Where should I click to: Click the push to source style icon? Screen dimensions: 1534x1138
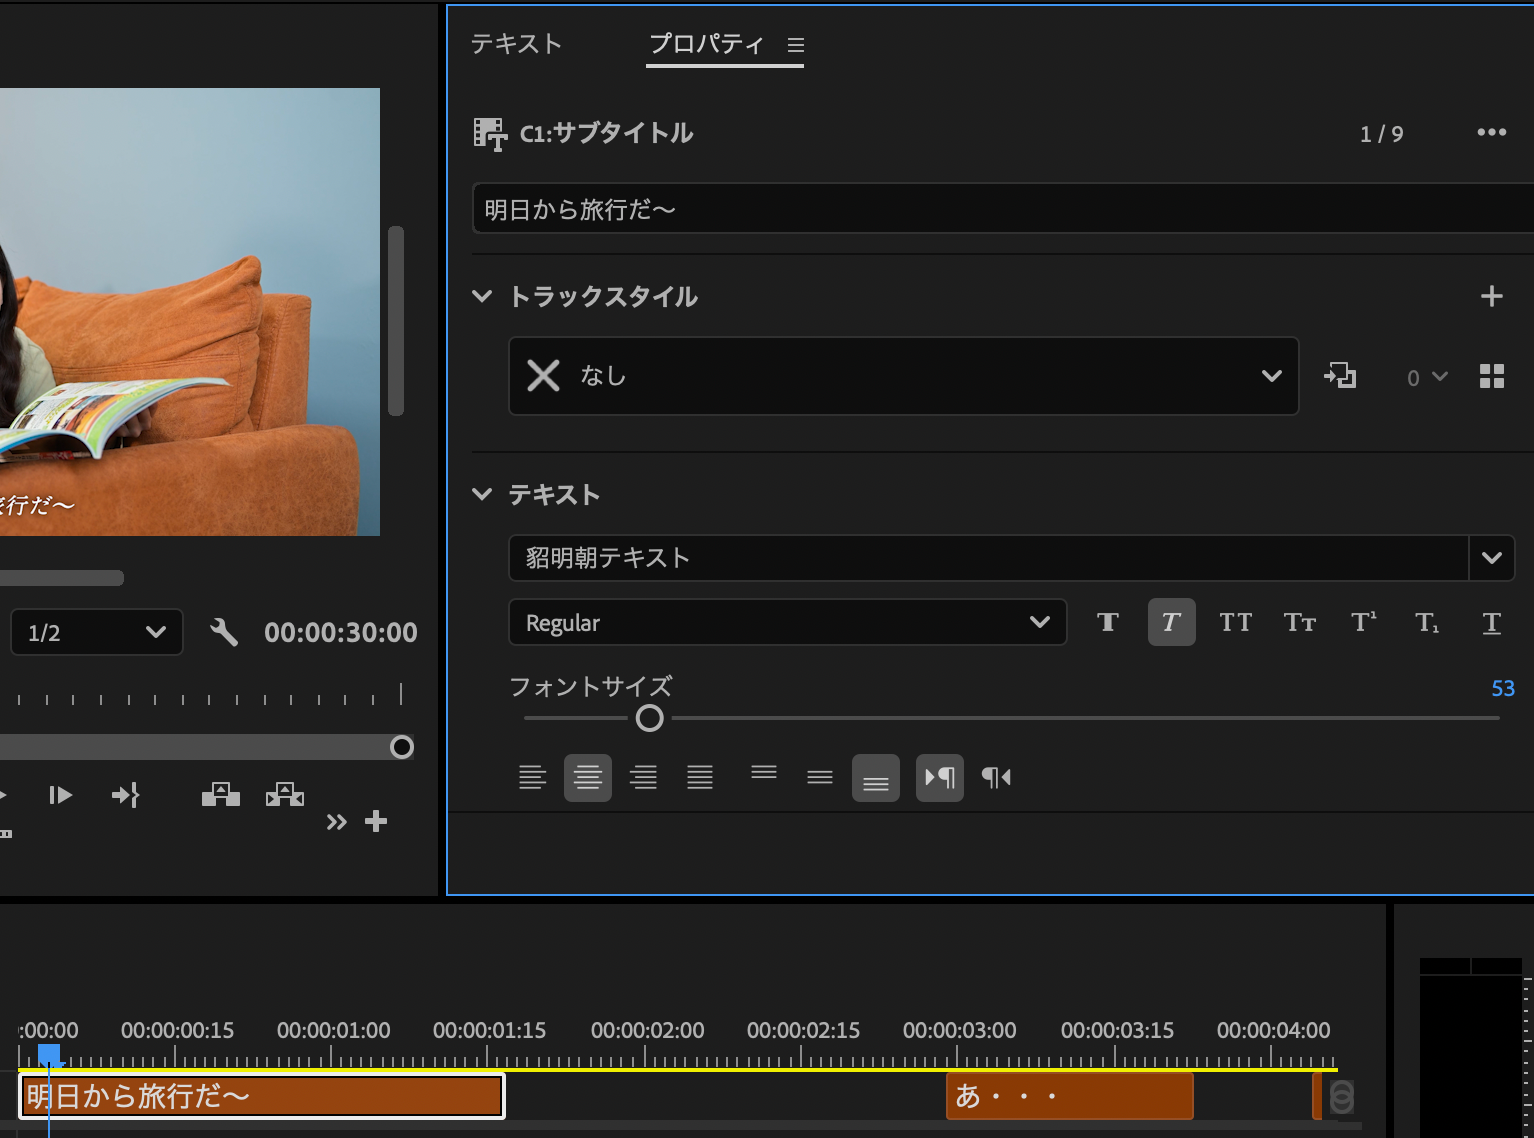click(1340, 376)
